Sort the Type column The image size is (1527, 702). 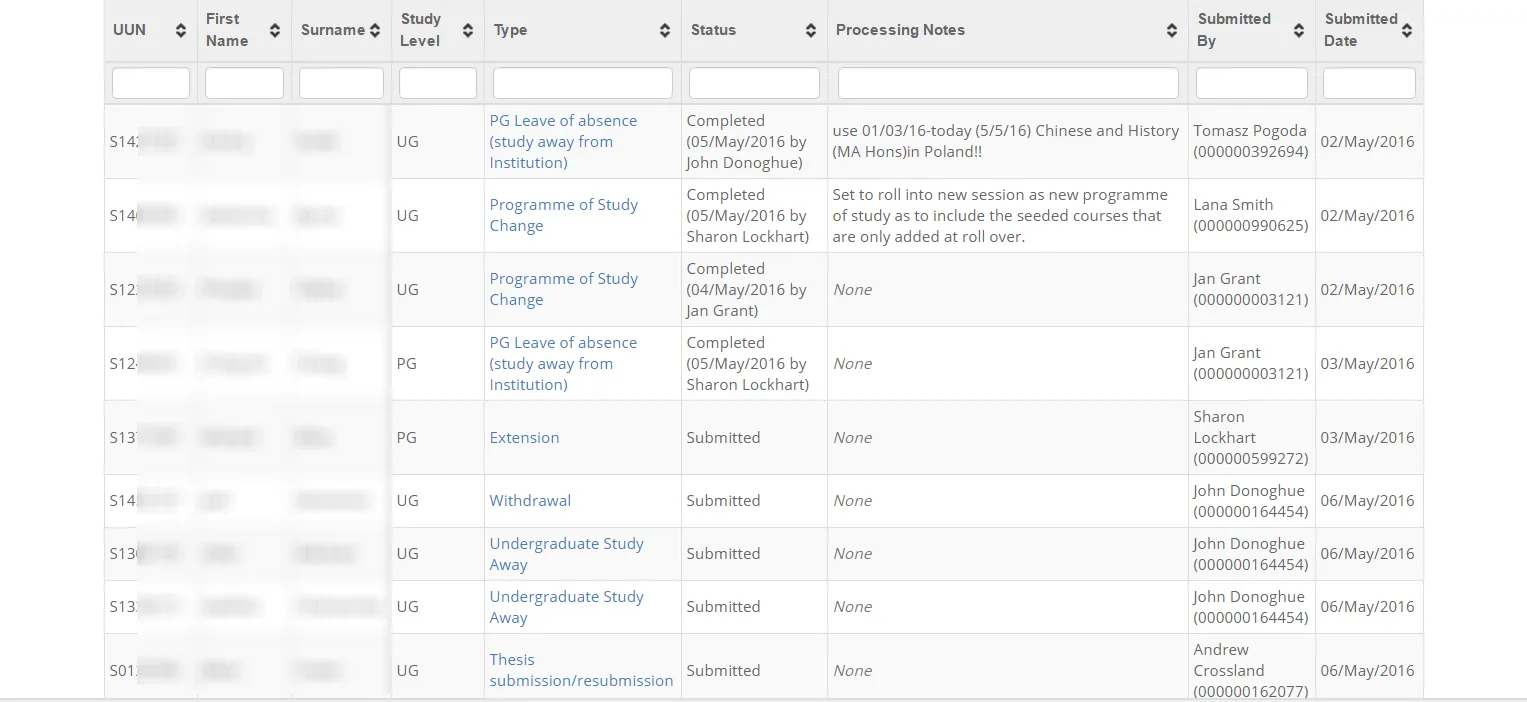[x=665, y=31]
